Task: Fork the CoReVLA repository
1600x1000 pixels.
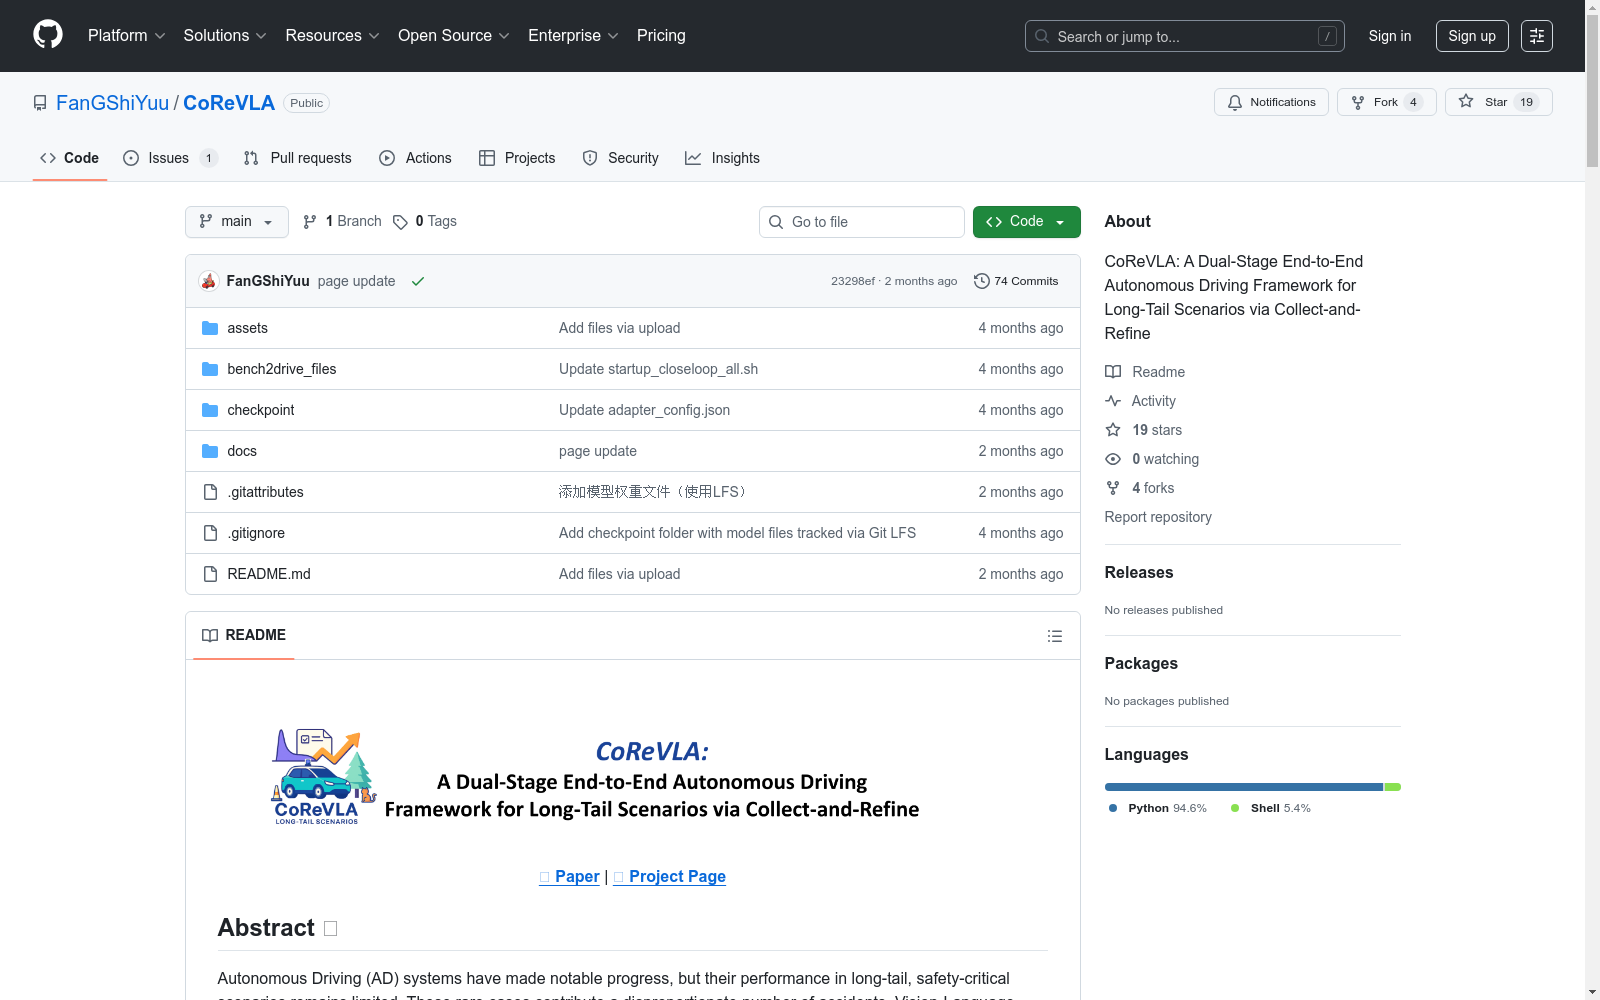Action: (x=1386, y=102)
